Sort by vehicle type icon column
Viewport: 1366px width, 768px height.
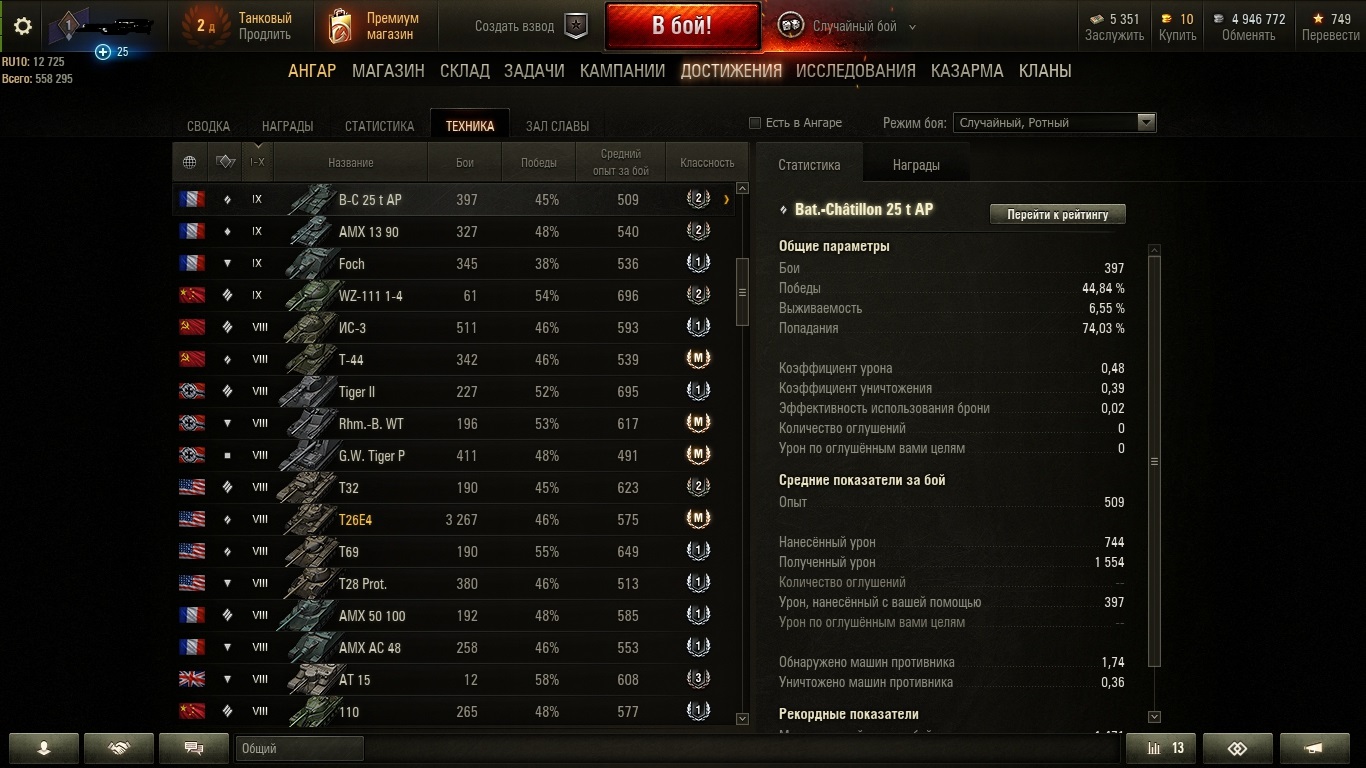[x=225, y=162]
